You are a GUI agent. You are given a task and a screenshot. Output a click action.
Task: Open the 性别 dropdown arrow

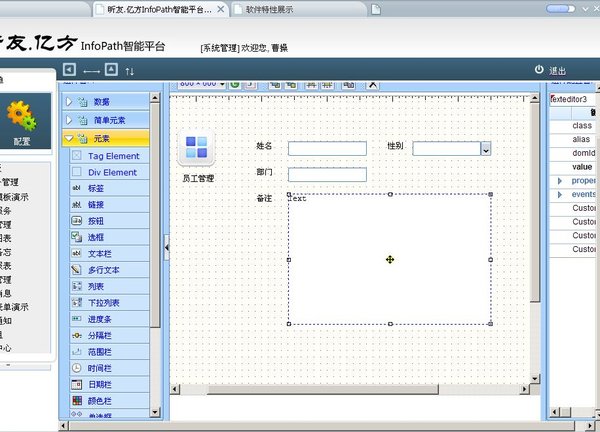click(486, 149)
